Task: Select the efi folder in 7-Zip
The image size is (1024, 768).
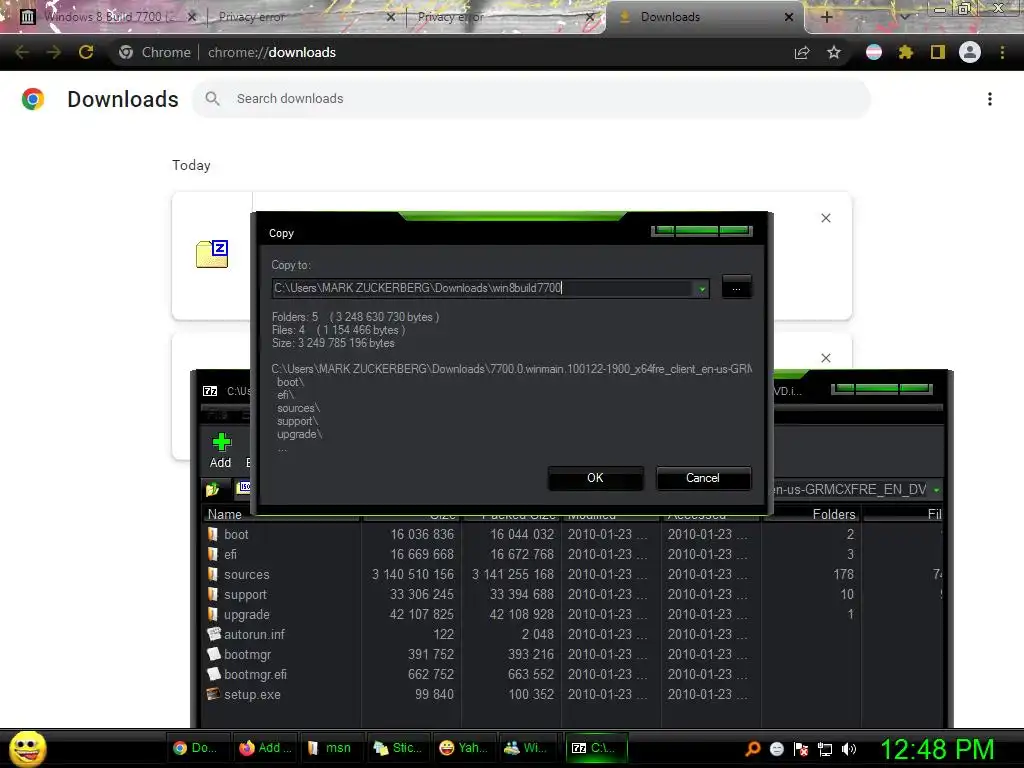Action: pyautogui.click(x=230, y=554)
